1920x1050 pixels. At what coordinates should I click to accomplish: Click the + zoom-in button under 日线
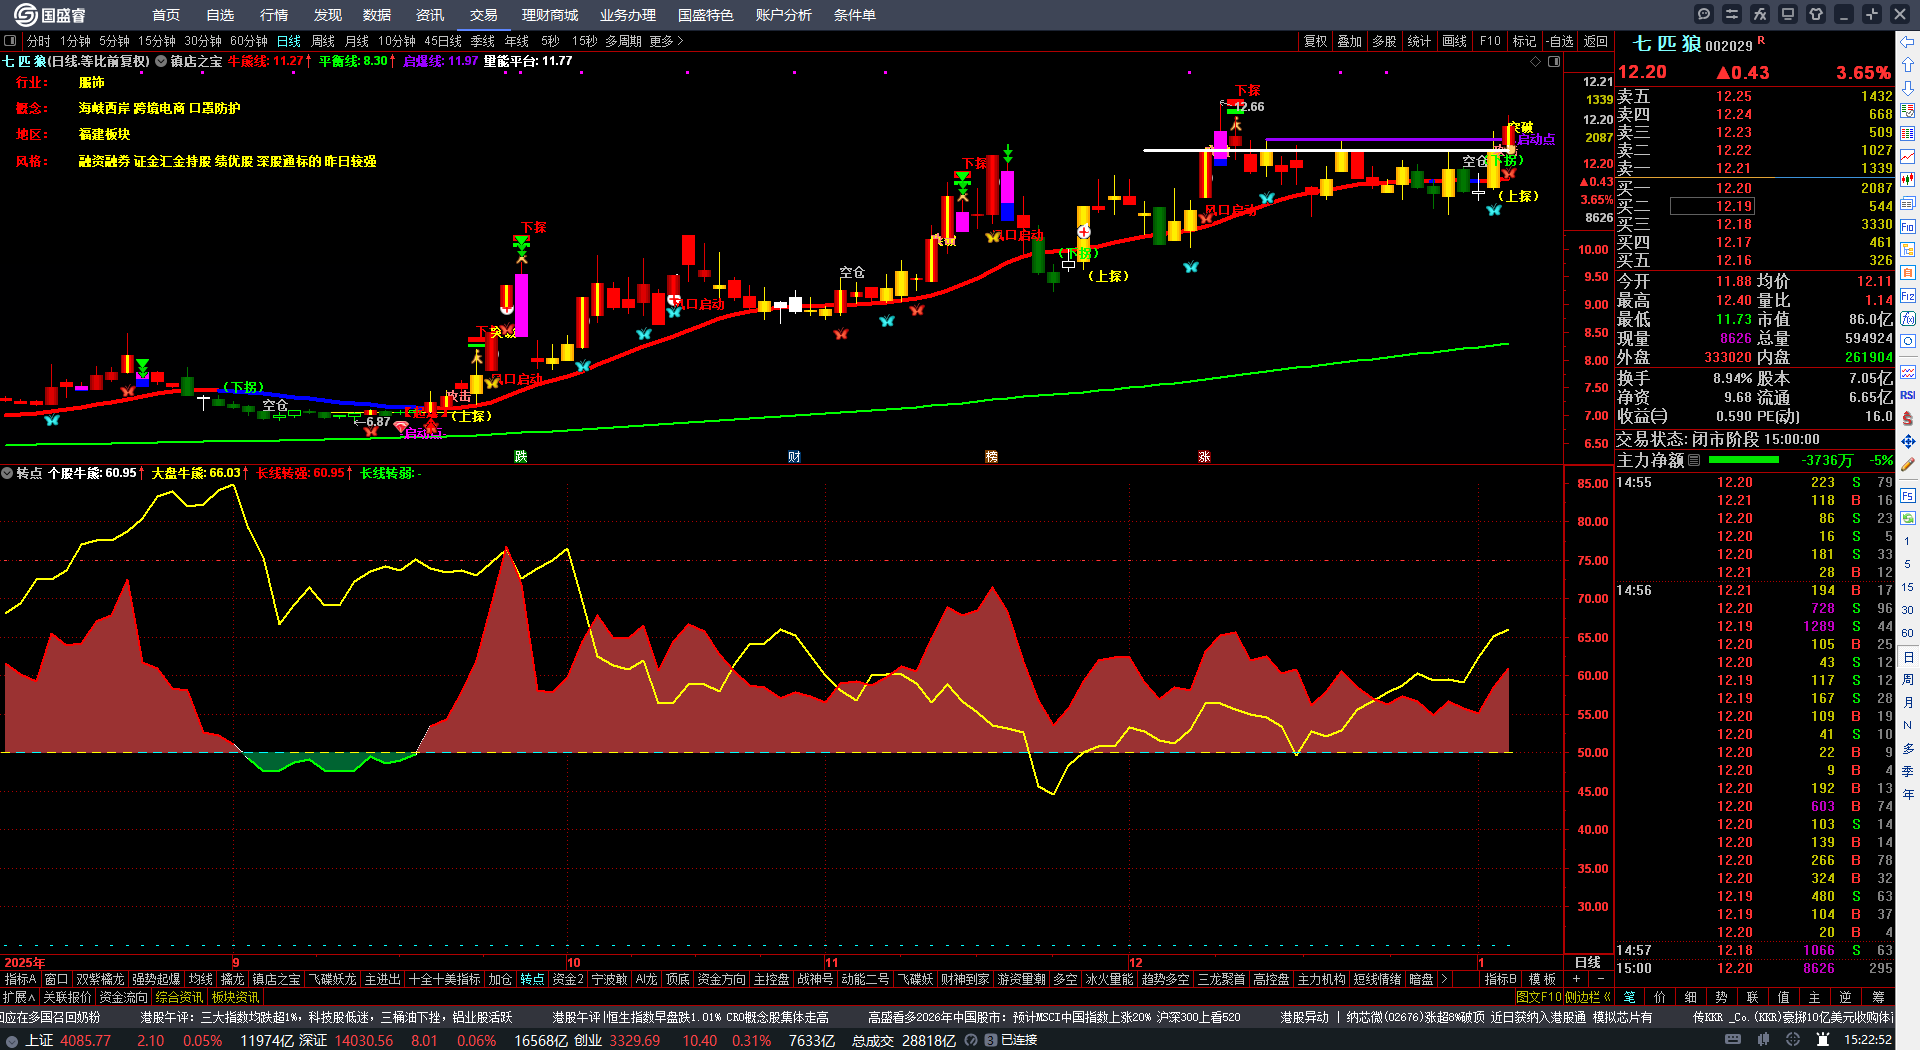[x=1577, y=979]
